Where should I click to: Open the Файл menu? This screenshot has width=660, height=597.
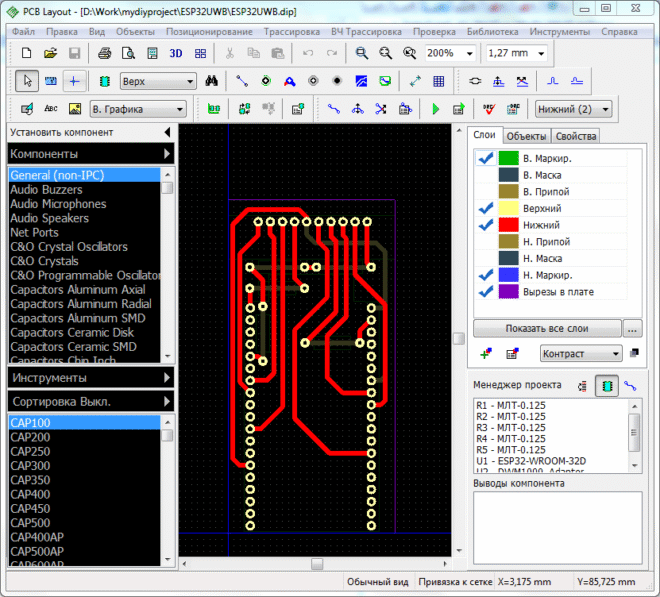coord(23,32)
